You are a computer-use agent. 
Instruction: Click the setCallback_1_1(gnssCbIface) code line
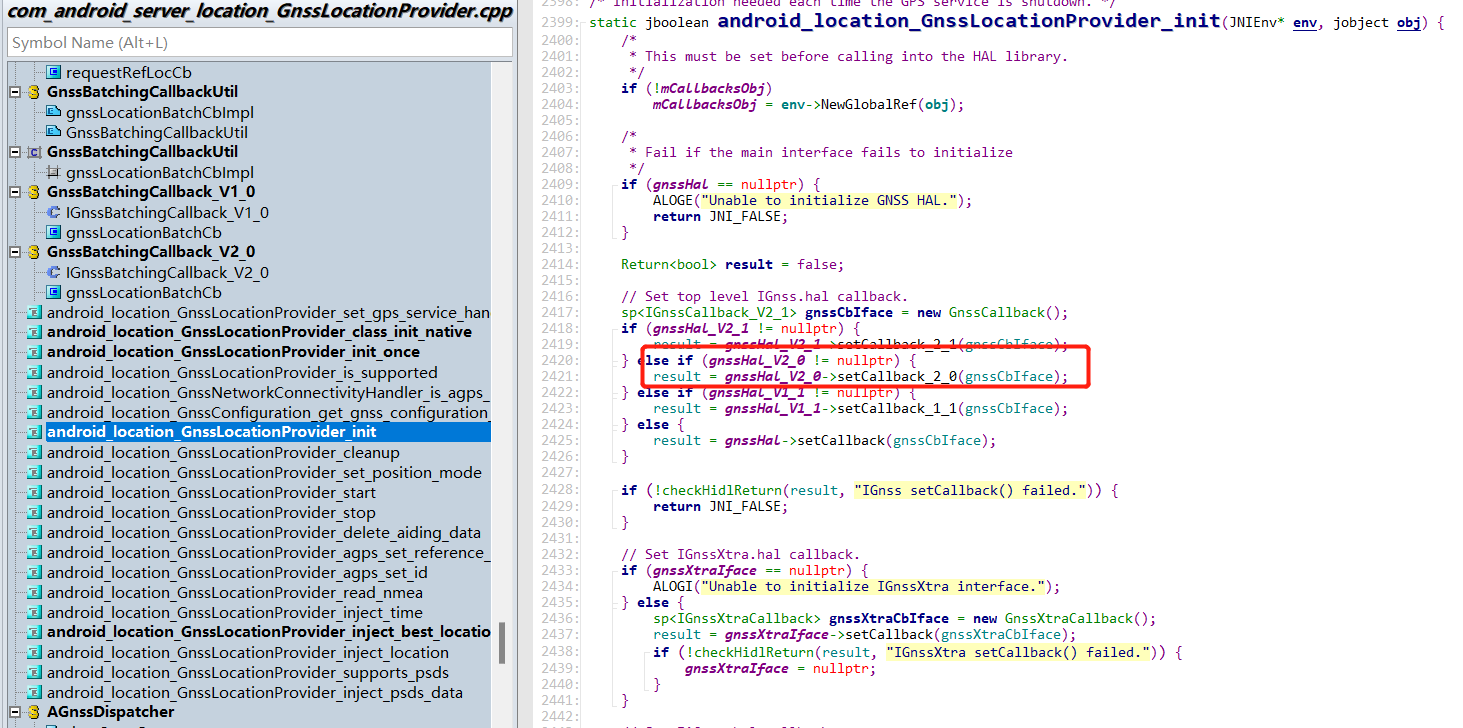pos(860,408)
